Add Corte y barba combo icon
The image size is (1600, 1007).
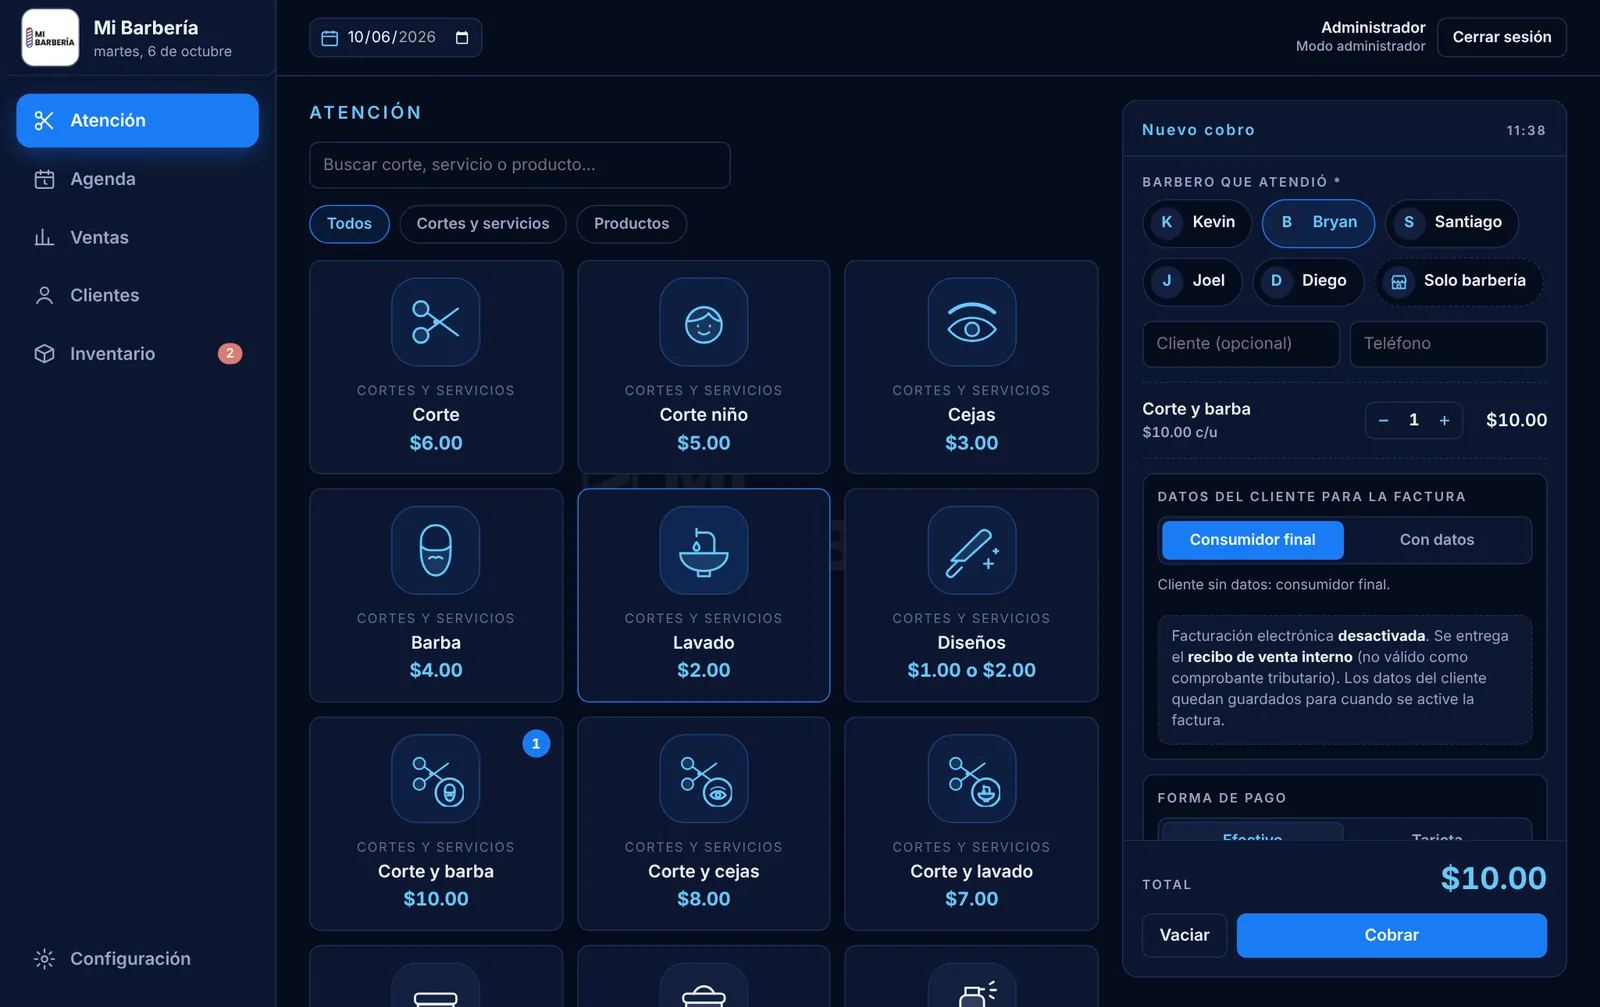pyautogui.click(x=436, y=779)
